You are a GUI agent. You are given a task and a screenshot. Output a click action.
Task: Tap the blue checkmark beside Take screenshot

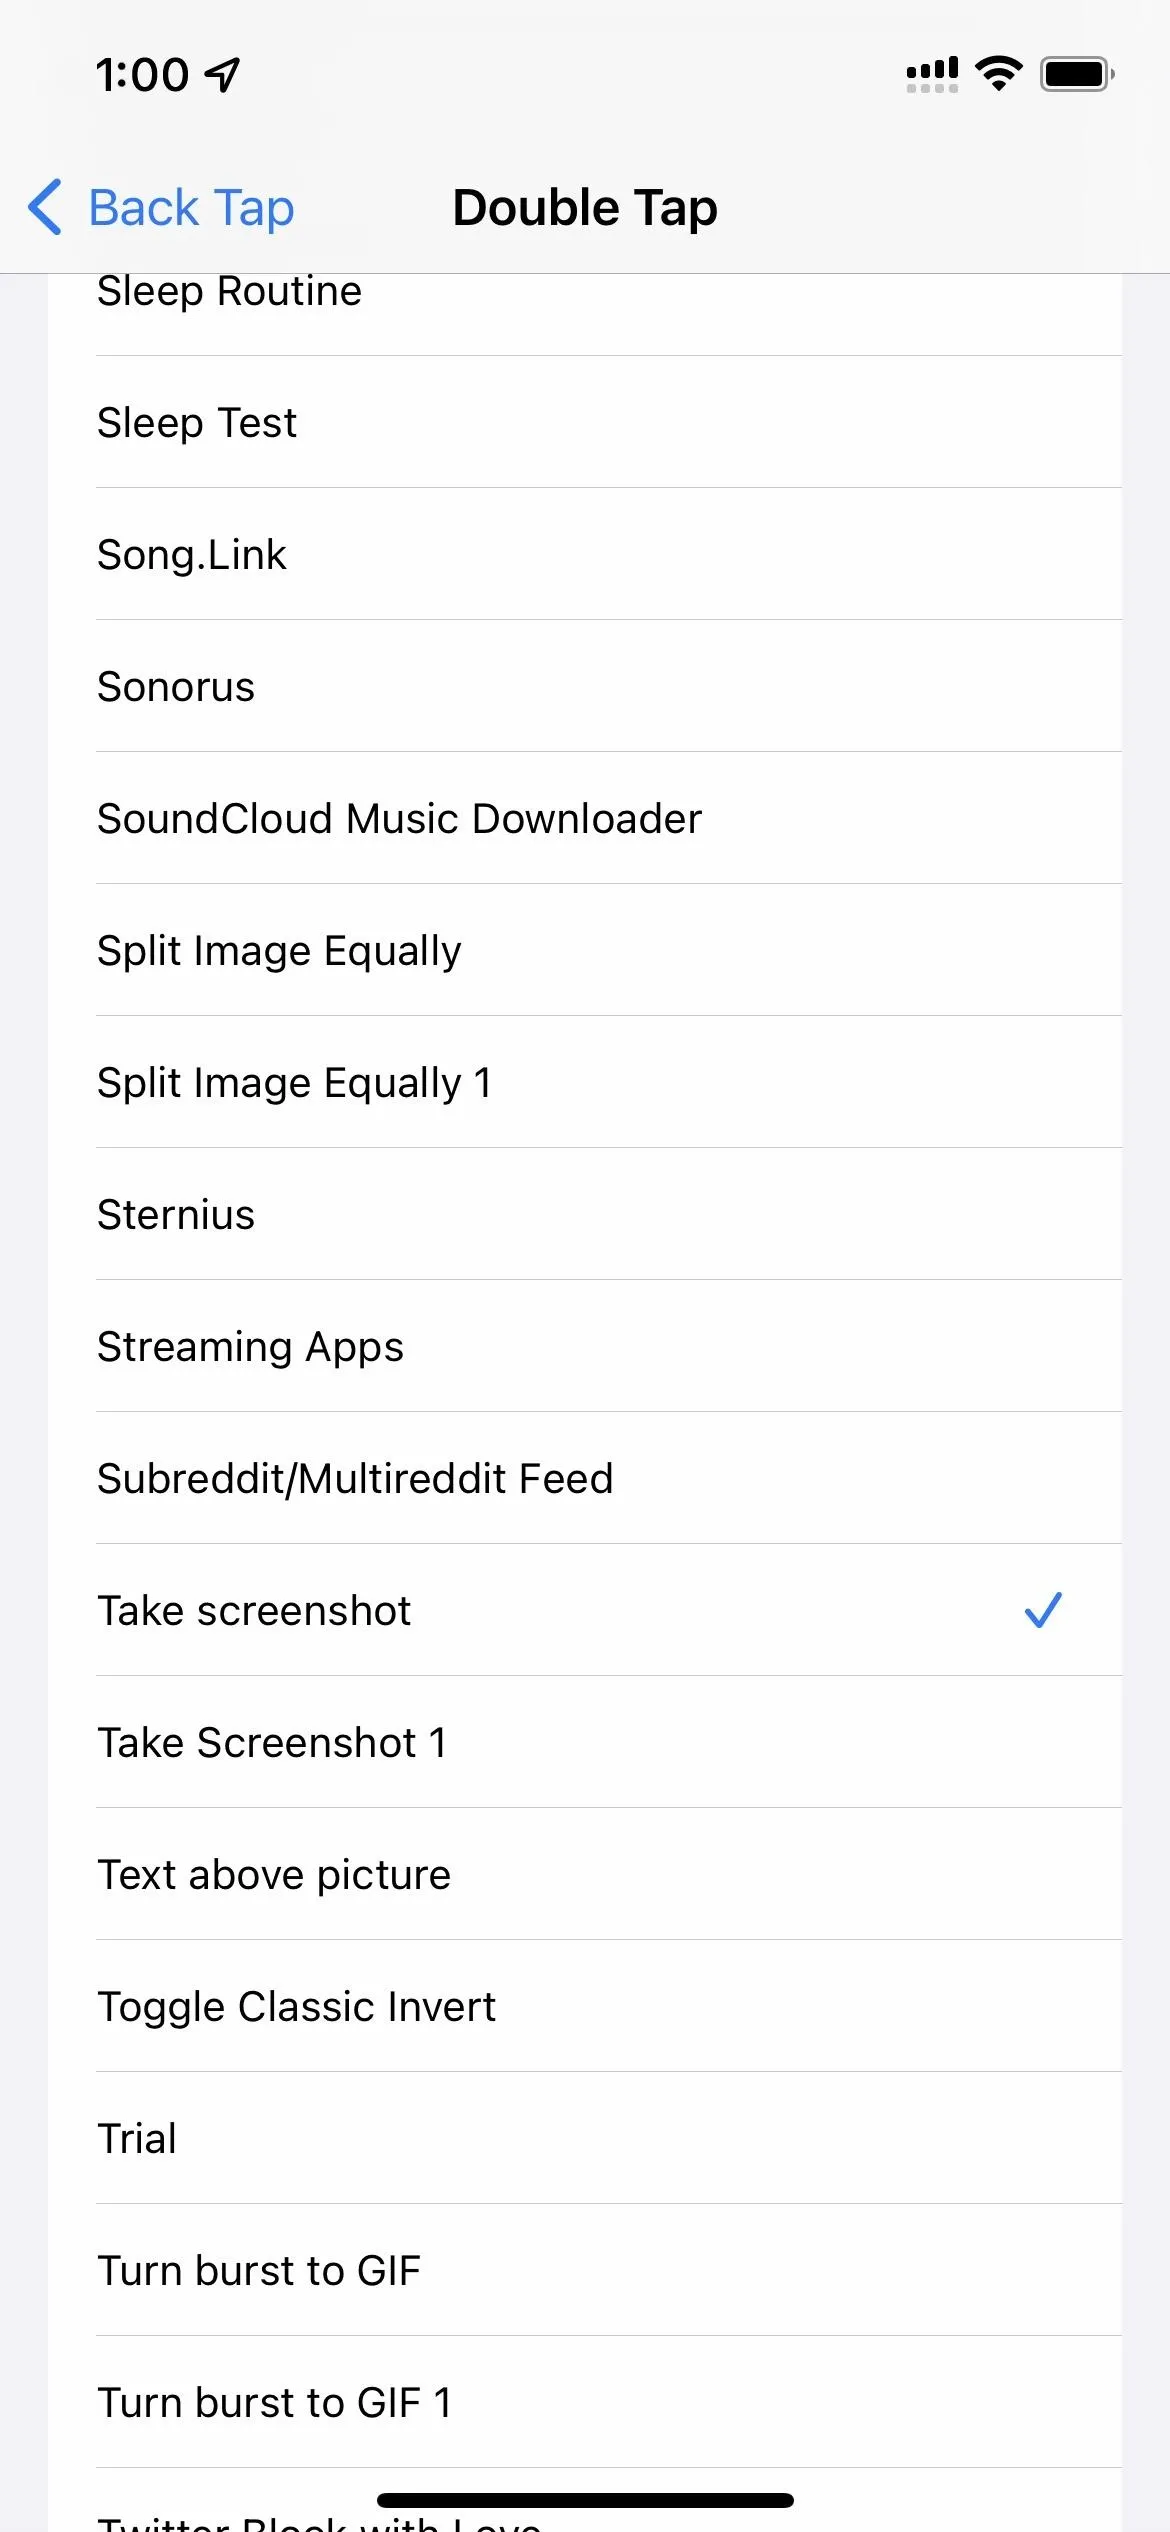click(1043, 1610)
